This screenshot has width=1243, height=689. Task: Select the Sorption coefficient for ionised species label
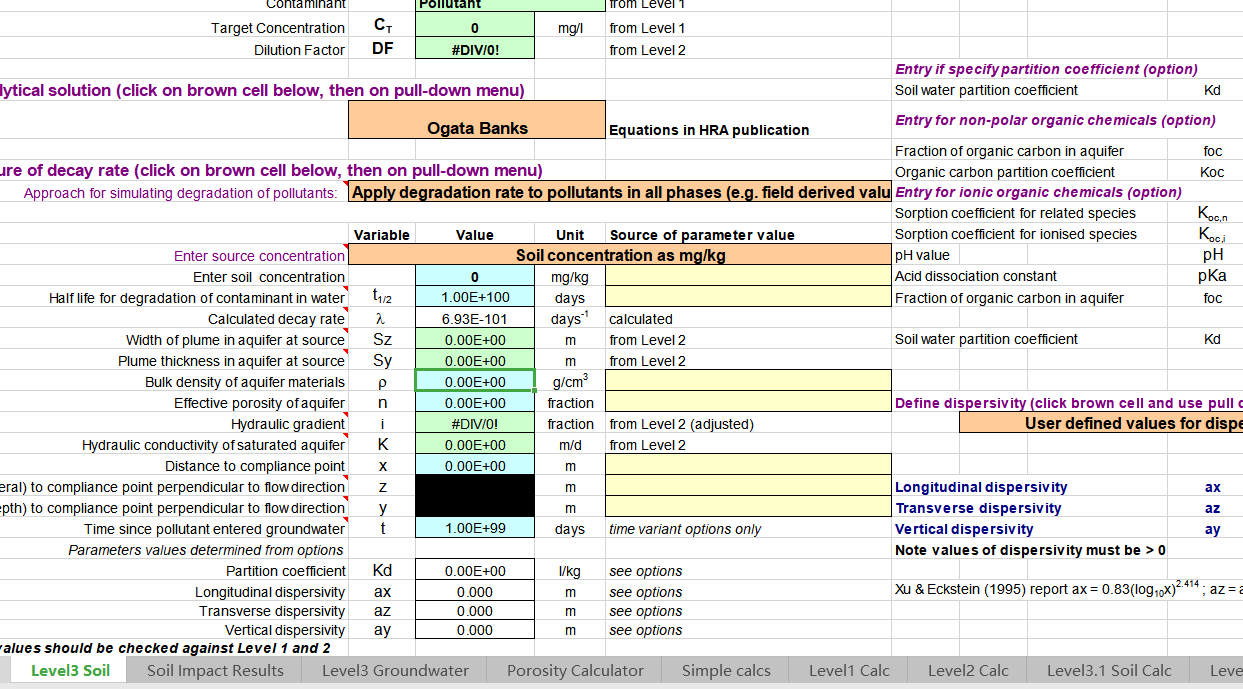click(x=1016, y=234)
